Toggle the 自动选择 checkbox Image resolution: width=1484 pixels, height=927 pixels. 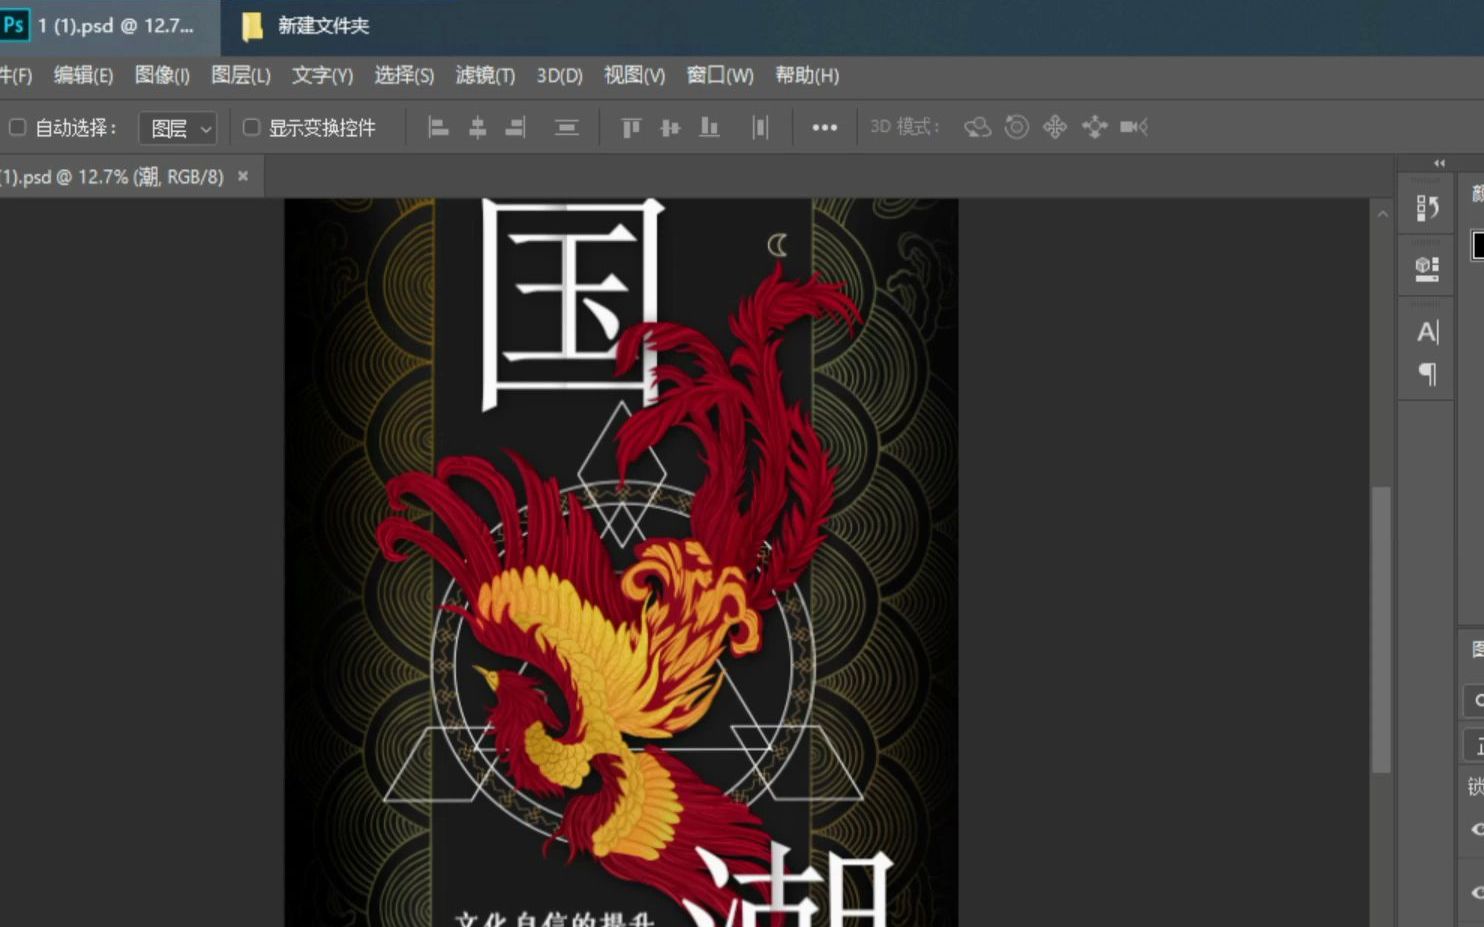[x=17, y=127]
